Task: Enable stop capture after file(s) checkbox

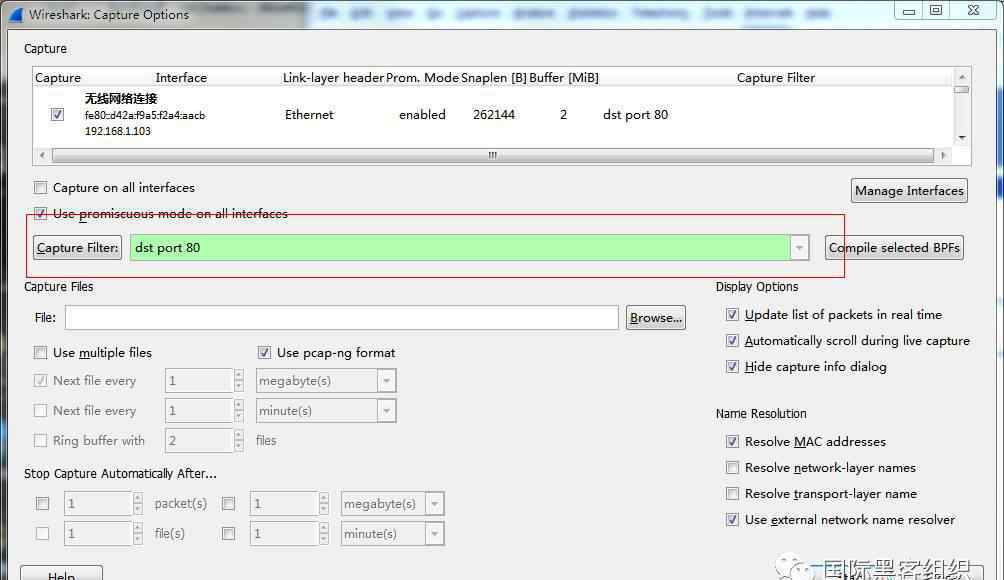Action: point(42,533)
